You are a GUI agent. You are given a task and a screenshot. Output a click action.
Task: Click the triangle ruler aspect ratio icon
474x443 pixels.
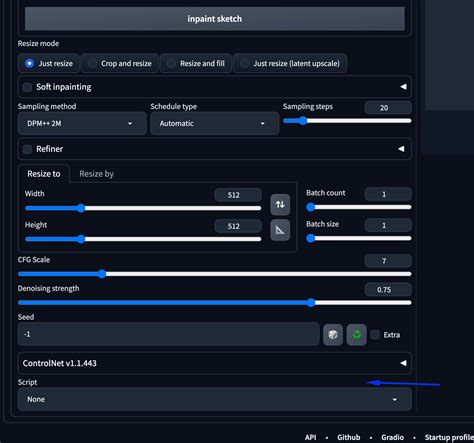(280, 230)
